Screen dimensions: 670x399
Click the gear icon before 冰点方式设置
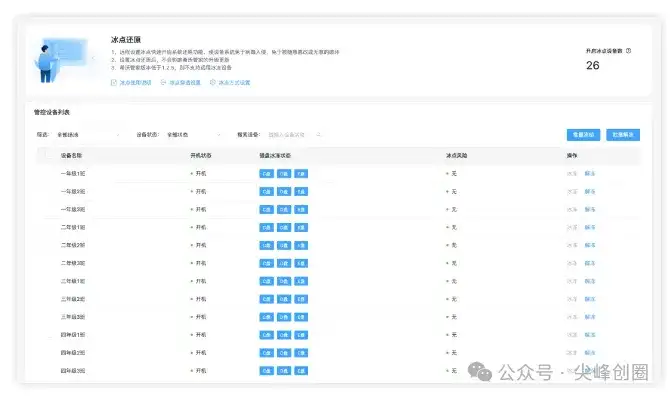213,82
